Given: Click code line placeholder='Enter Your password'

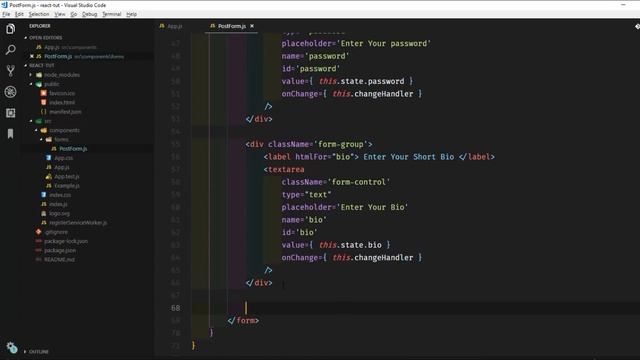Looking at the screenshot, I should click(356, 43).
